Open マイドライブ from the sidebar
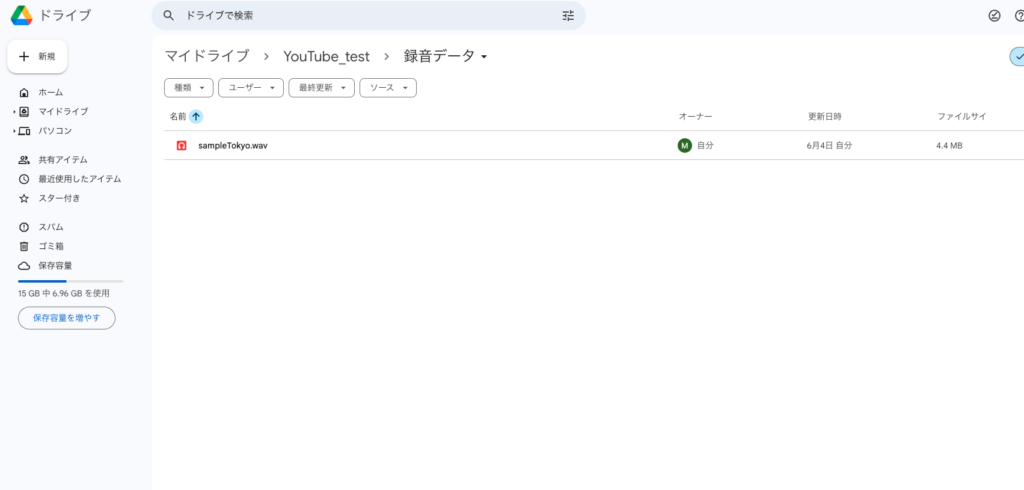 (x=63, y=112)
